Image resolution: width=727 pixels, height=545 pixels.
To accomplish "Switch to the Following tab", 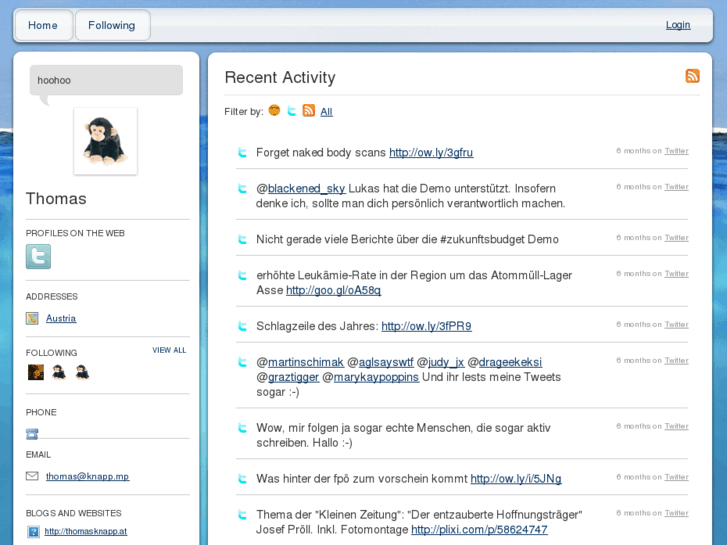I will [112, 25].
